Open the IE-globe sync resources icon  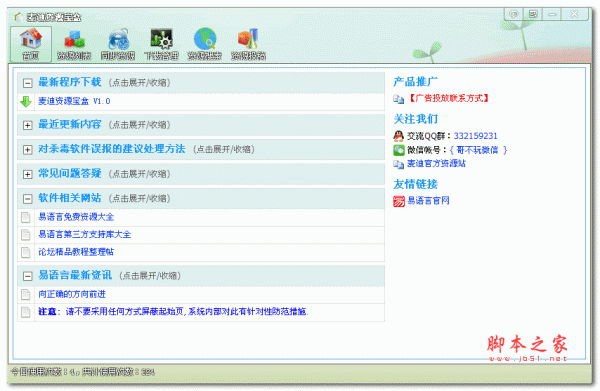pyautogui.click(x=118, y=40)
